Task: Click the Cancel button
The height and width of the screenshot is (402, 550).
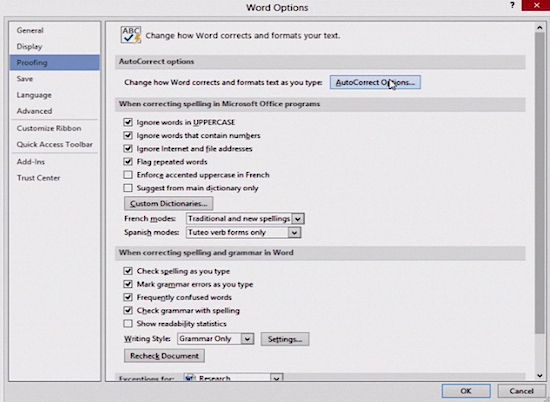Action: click(522, 391)
